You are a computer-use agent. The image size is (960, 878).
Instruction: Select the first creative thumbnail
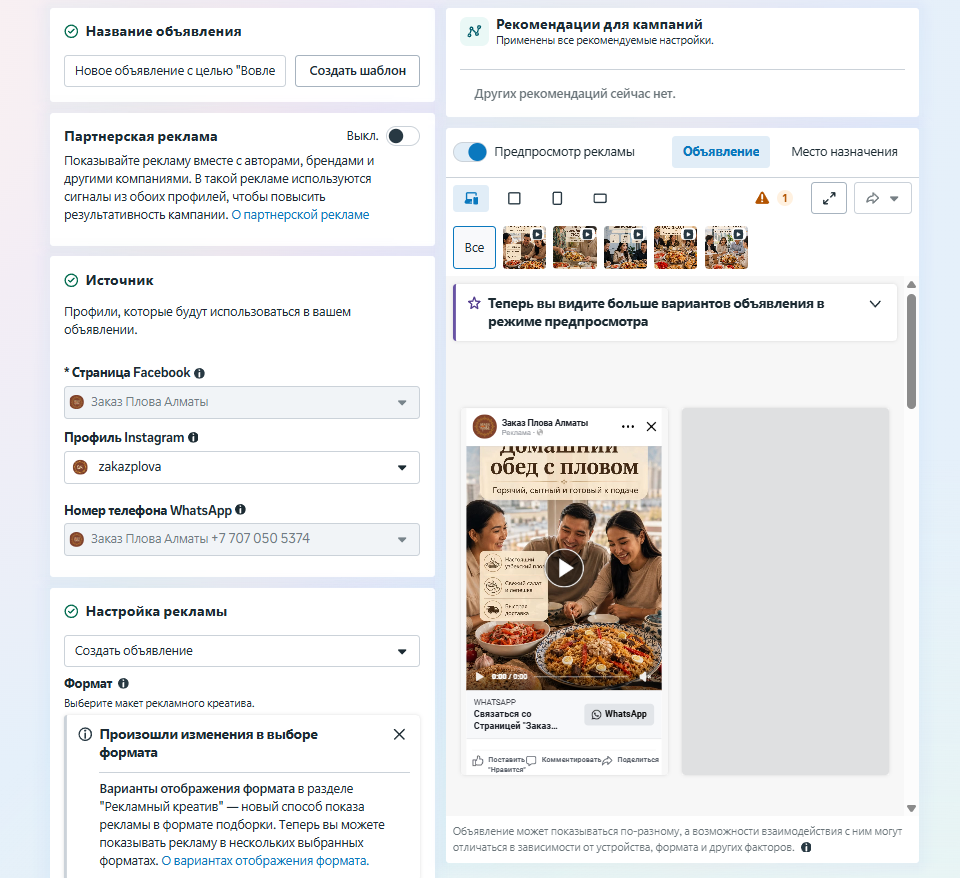[525, 247]
